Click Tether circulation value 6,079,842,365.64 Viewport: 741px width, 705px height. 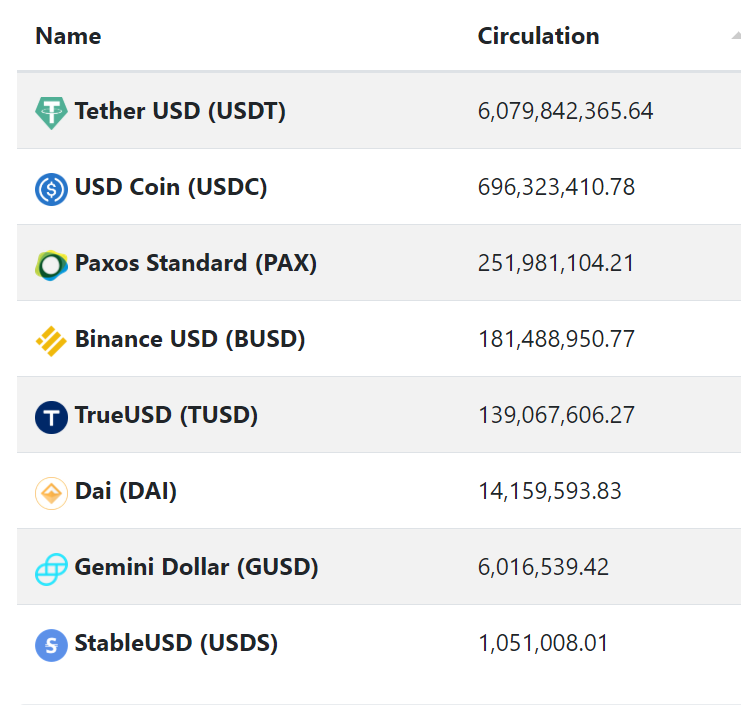coord(565,111)
